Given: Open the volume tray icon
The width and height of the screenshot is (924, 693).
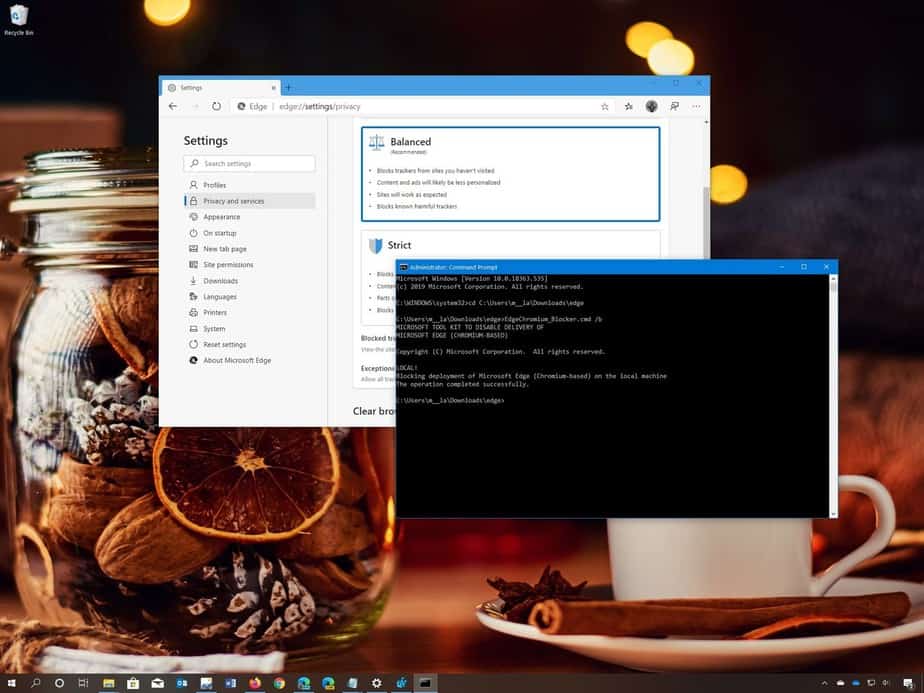Looking at the screenshot, I should pos(886,684).
